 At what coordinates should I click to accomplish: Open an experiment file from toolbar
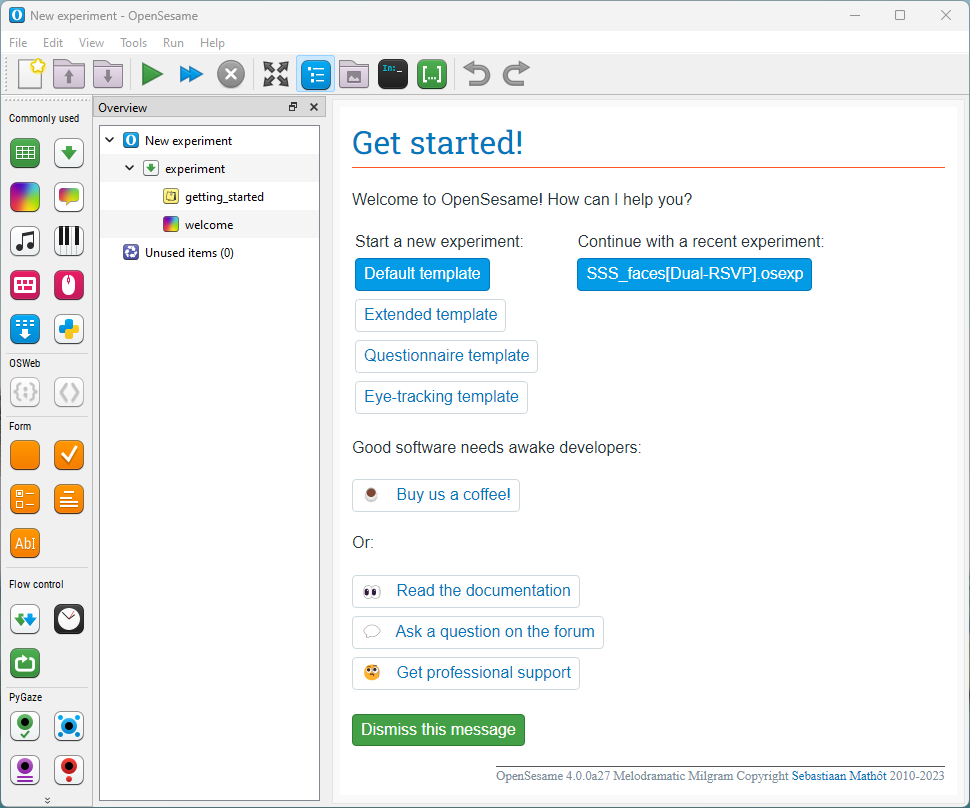pos(69,74)
